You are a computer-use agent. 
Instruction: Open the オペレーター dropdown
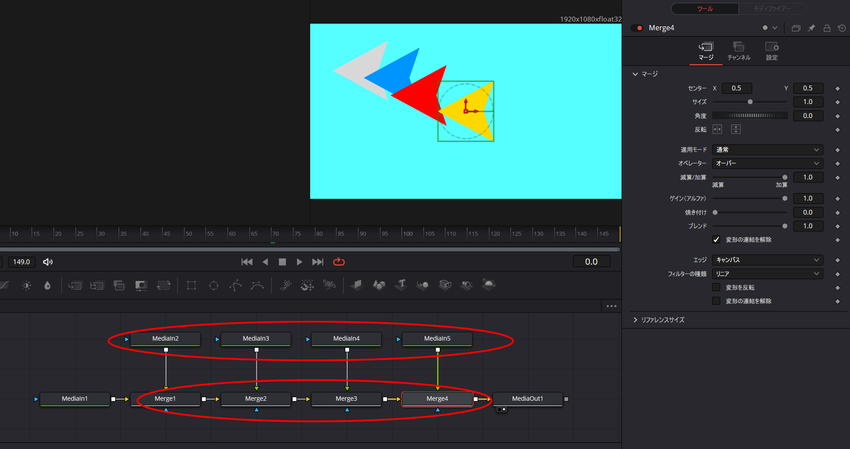click(768, 163)
